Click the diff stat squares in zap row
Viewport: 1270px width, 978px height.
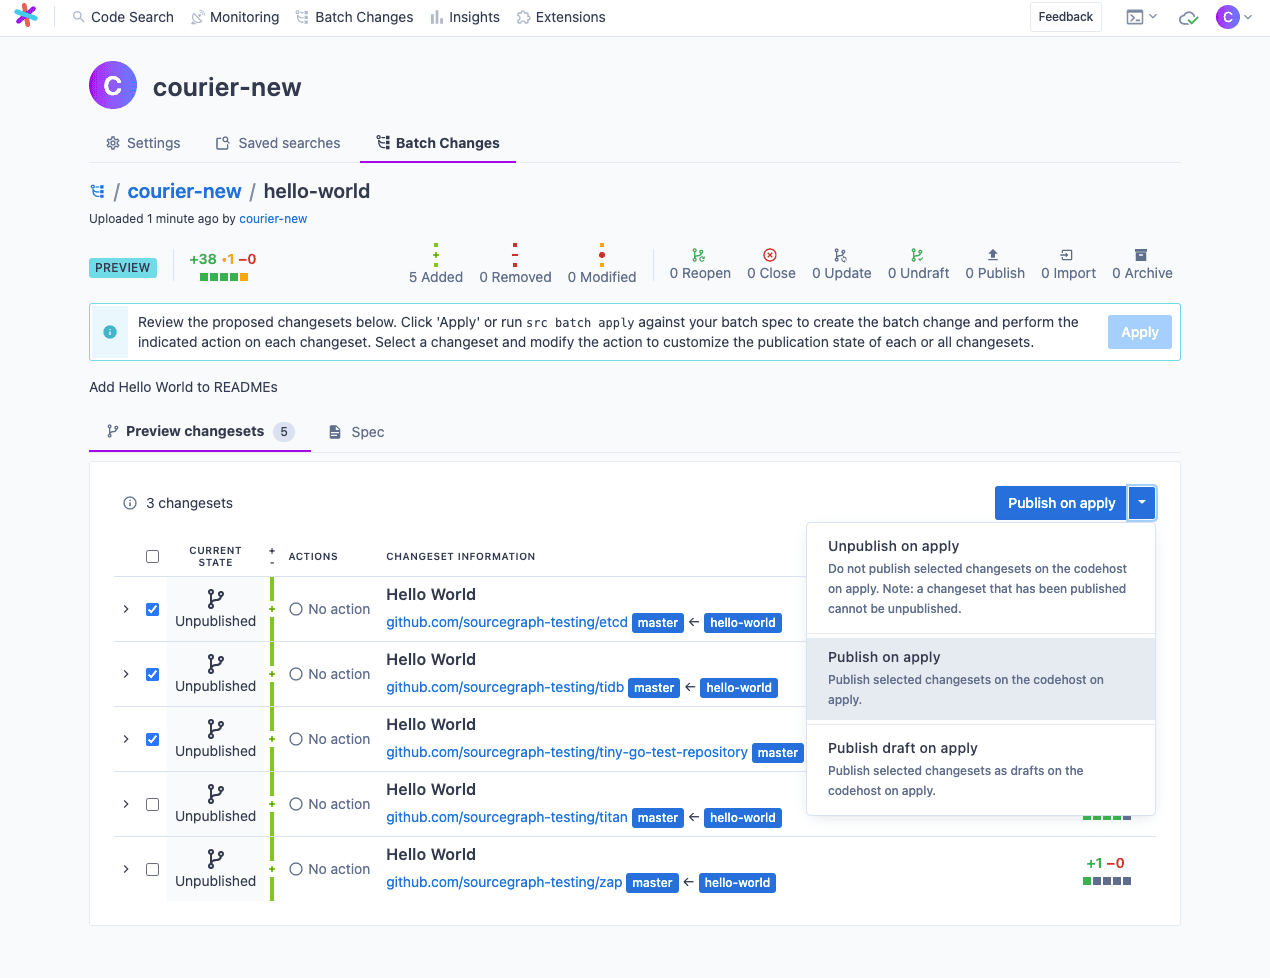1107,881
